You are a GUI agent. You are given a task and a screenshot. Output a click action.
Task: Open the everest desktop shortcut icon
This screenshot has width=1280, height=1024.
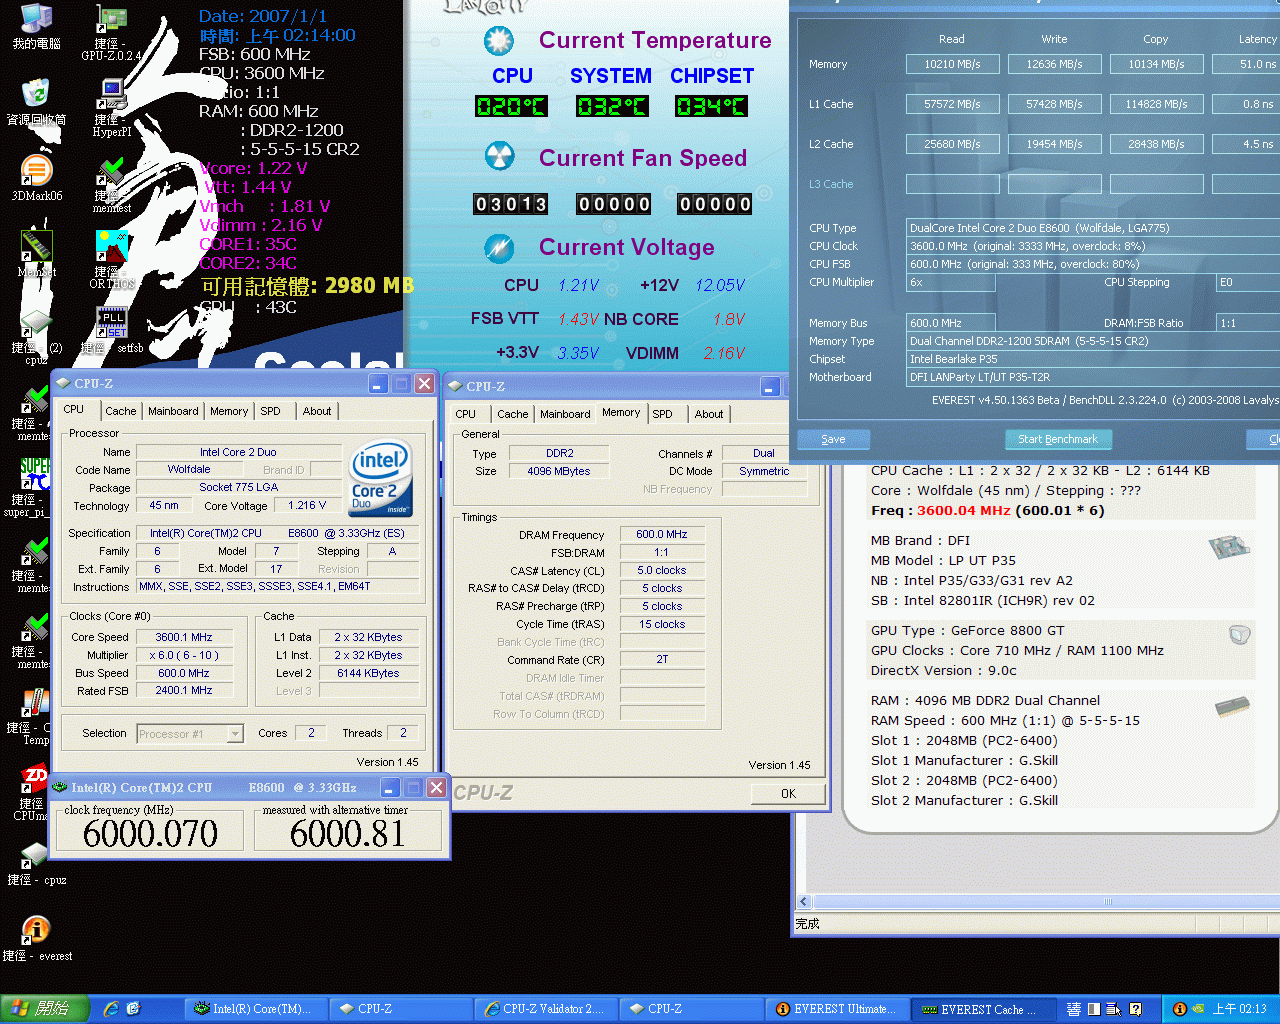click(36, 931)
